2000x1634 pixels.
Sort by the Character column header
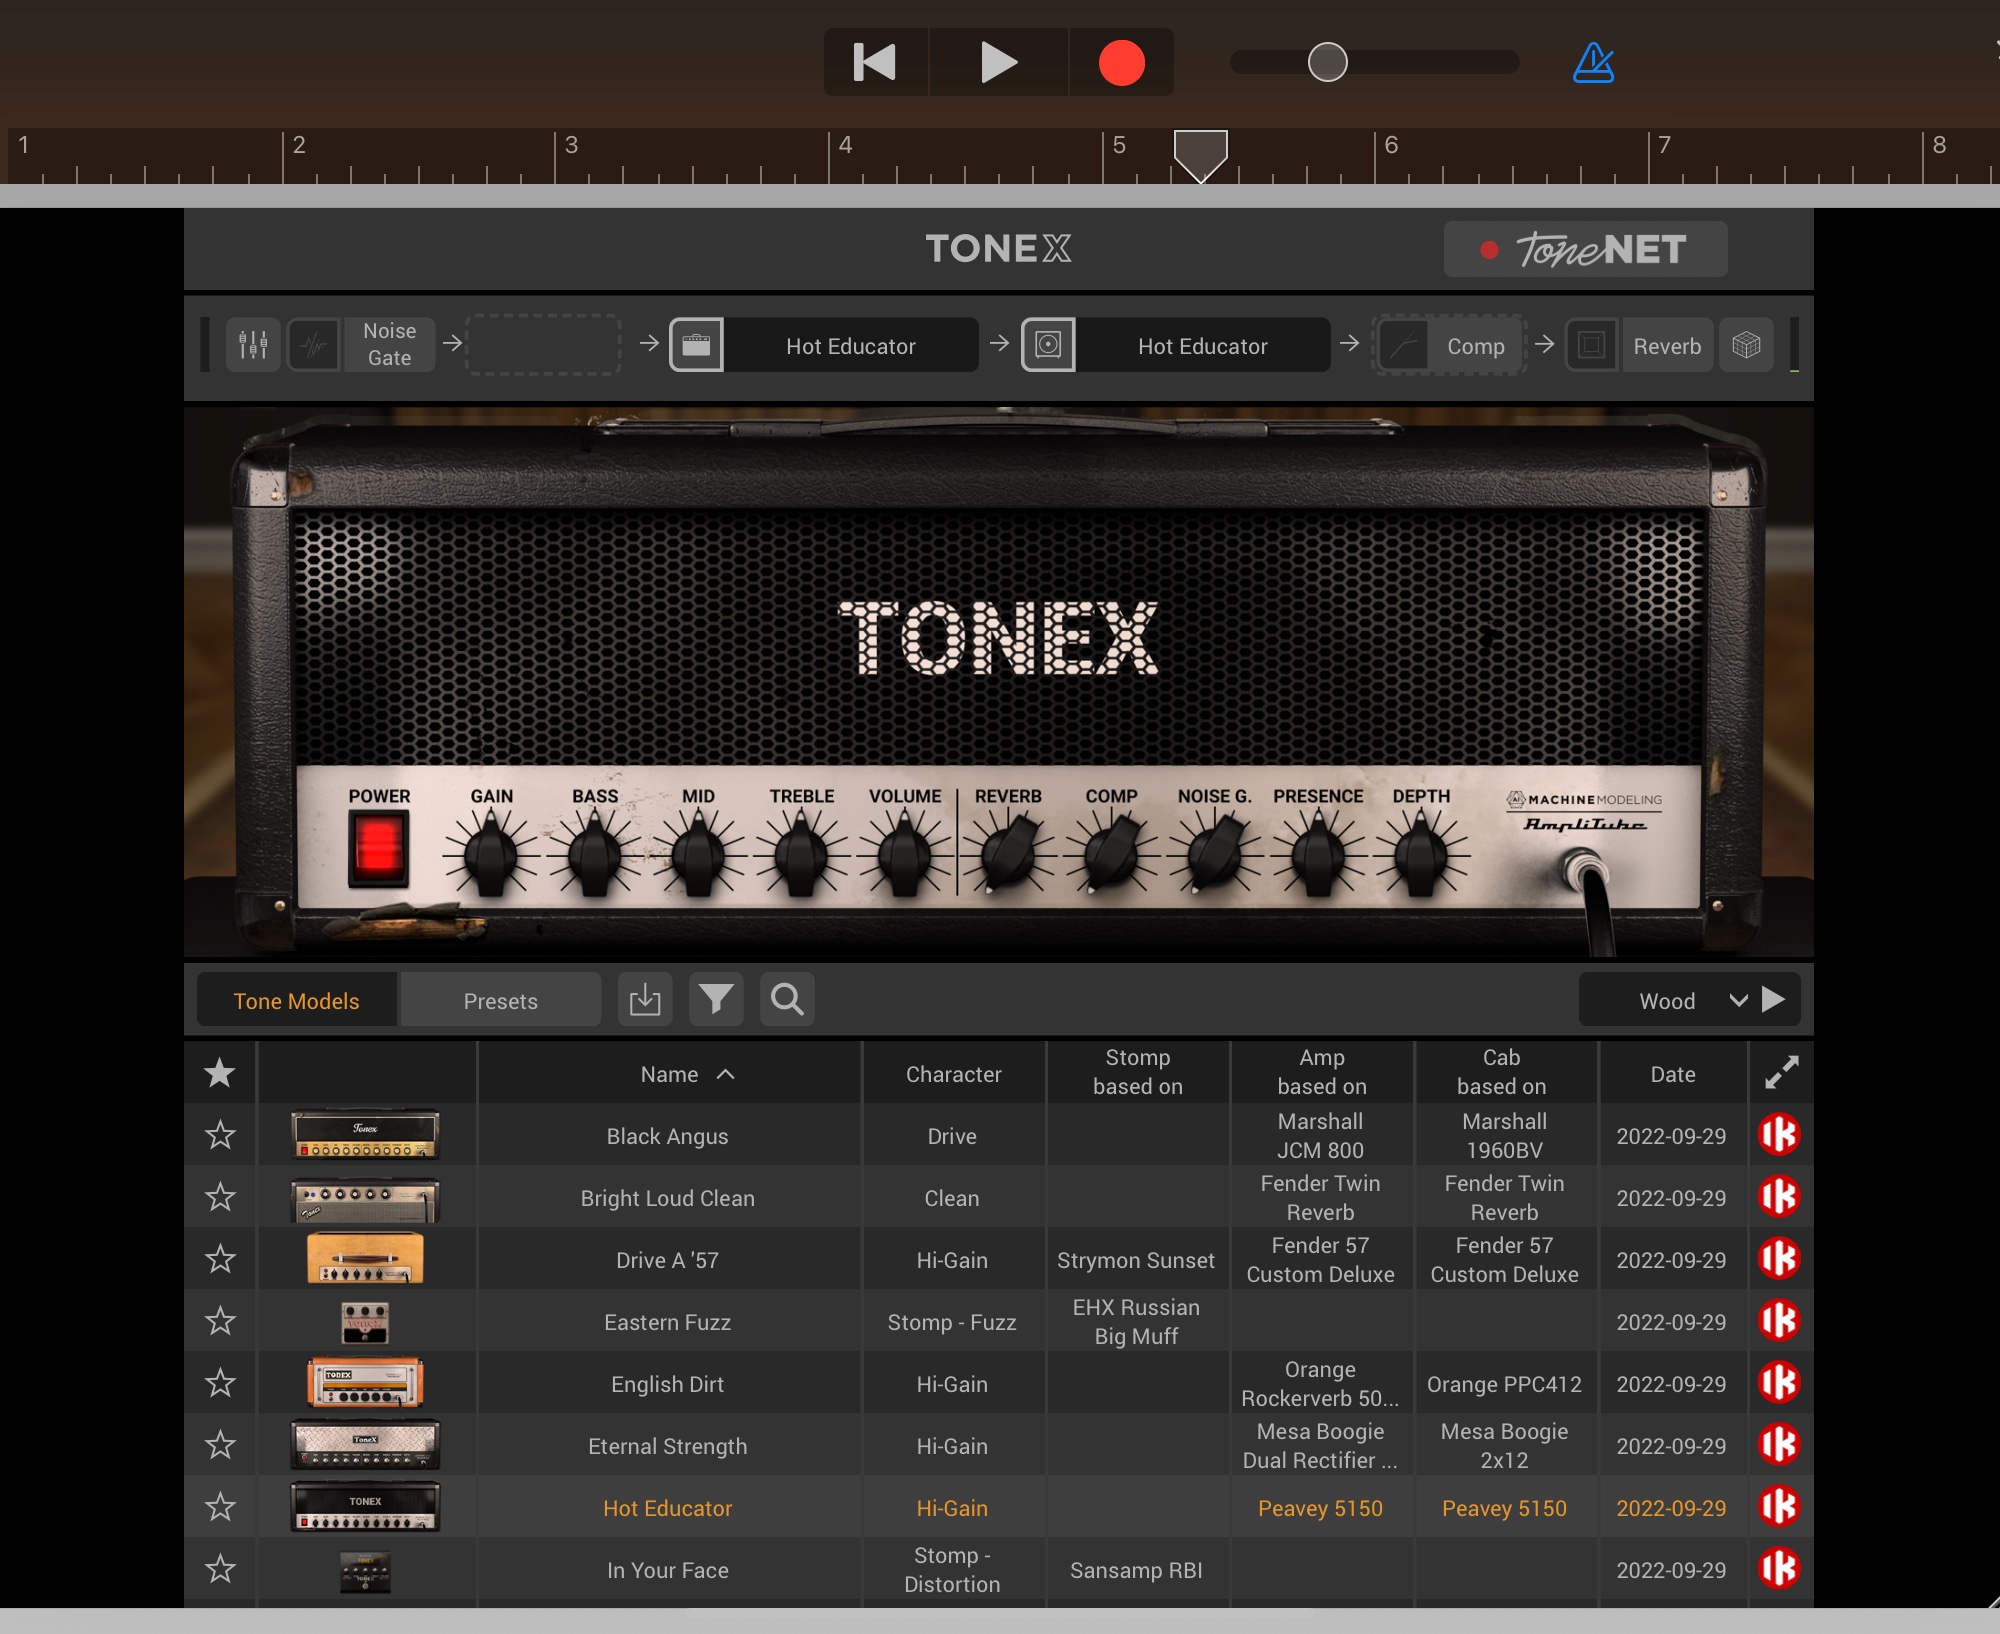[x=953, y=1073]
